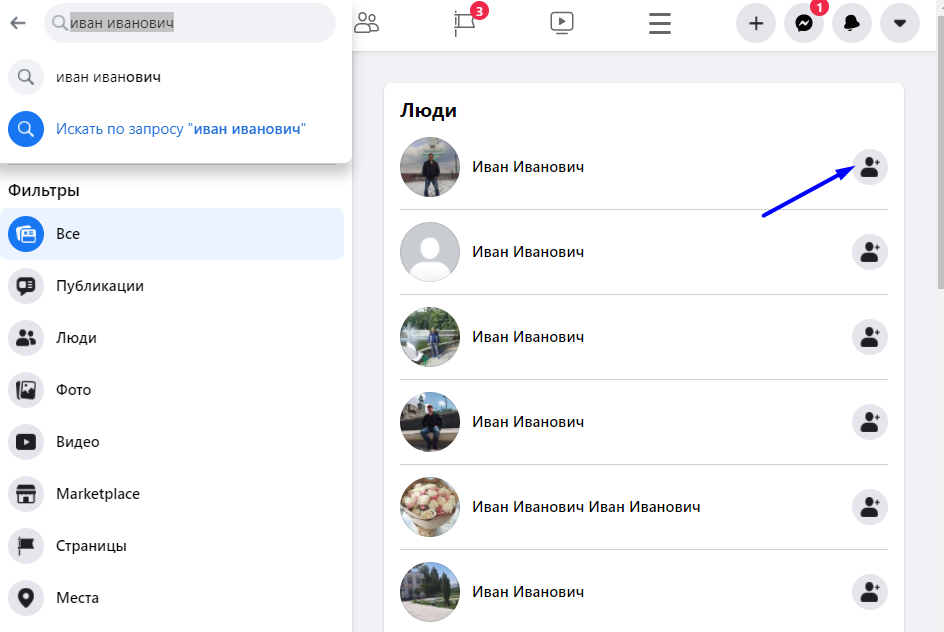Select the Все filter

172,234
